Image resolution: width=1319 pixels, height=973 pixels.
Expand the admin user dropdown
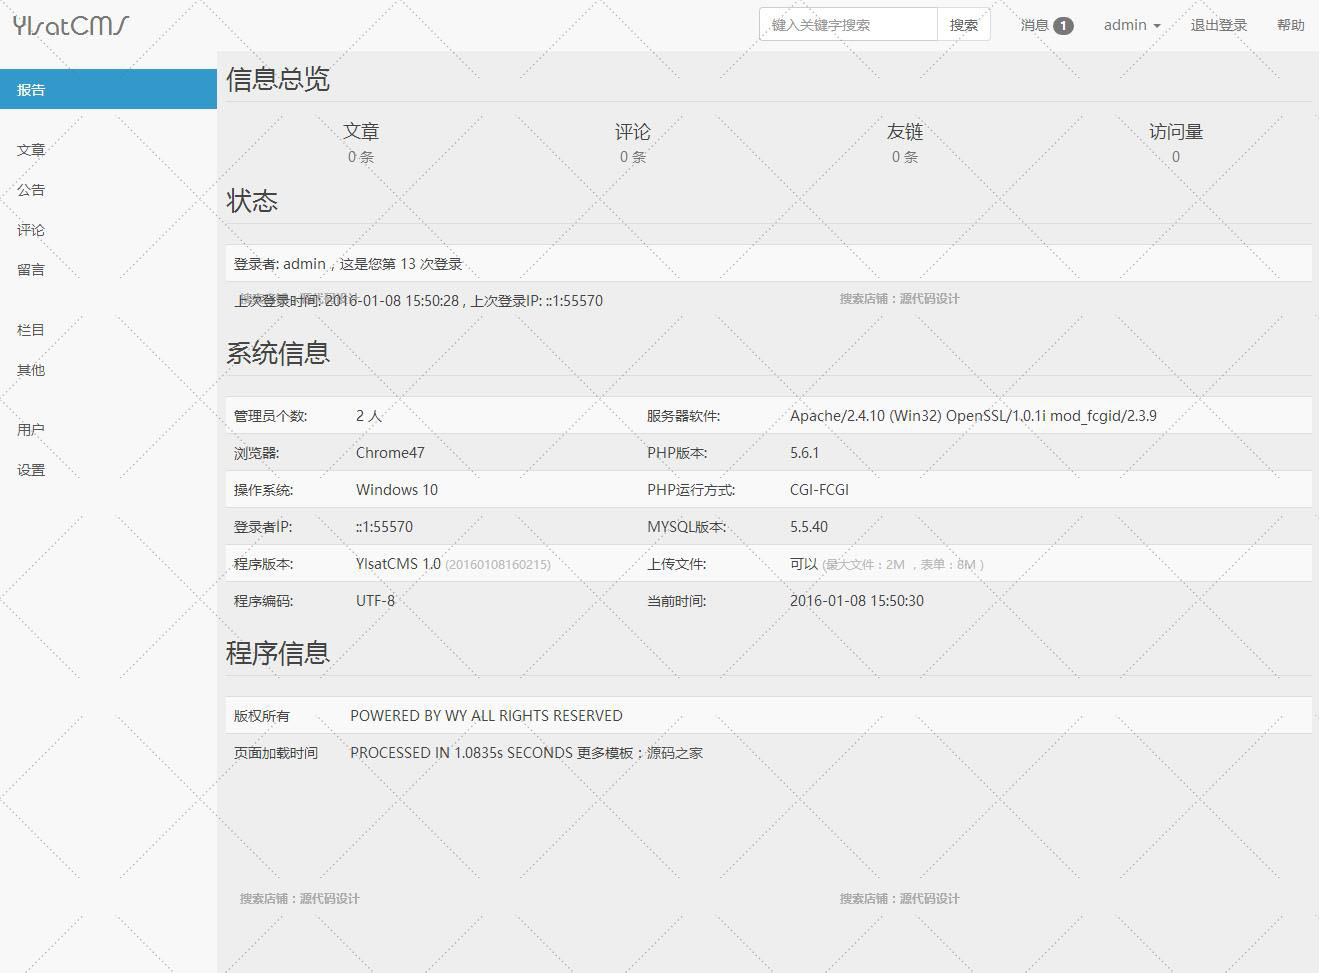click(1132, 25)
